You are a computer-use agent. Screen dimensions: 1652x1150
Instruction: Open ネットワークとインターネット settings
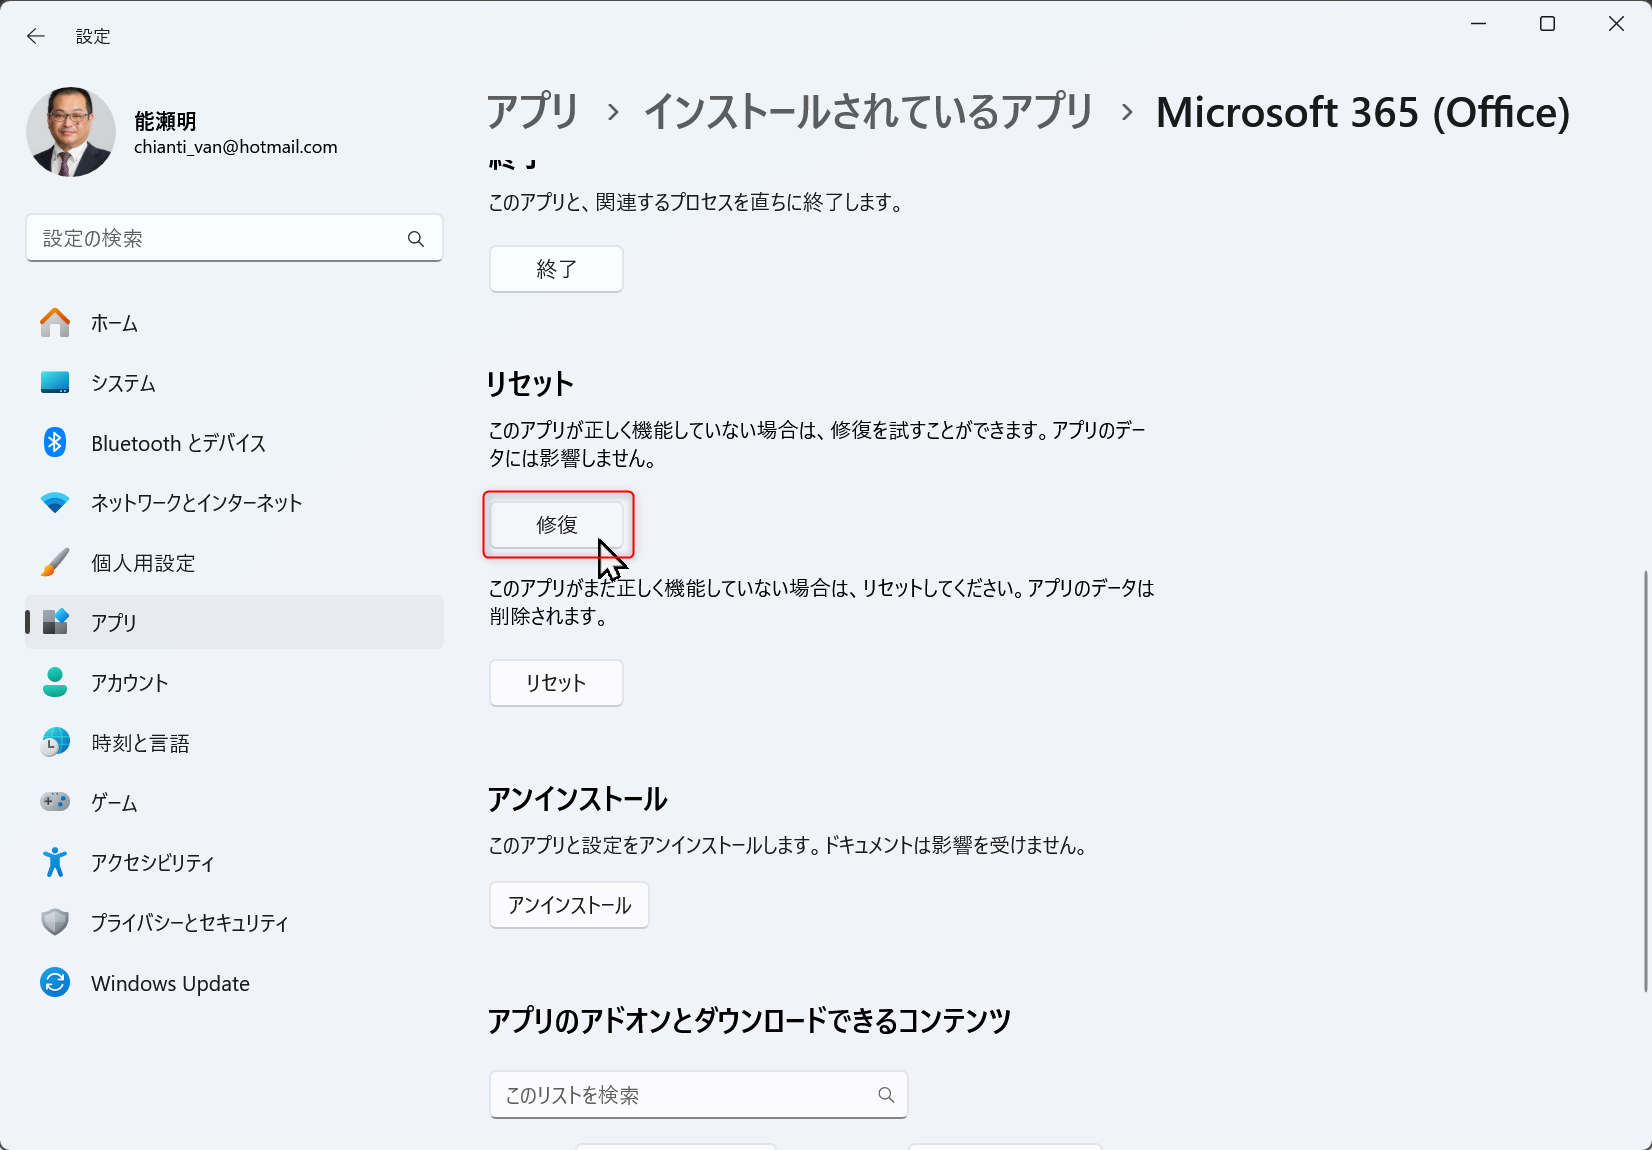[234, 503]
